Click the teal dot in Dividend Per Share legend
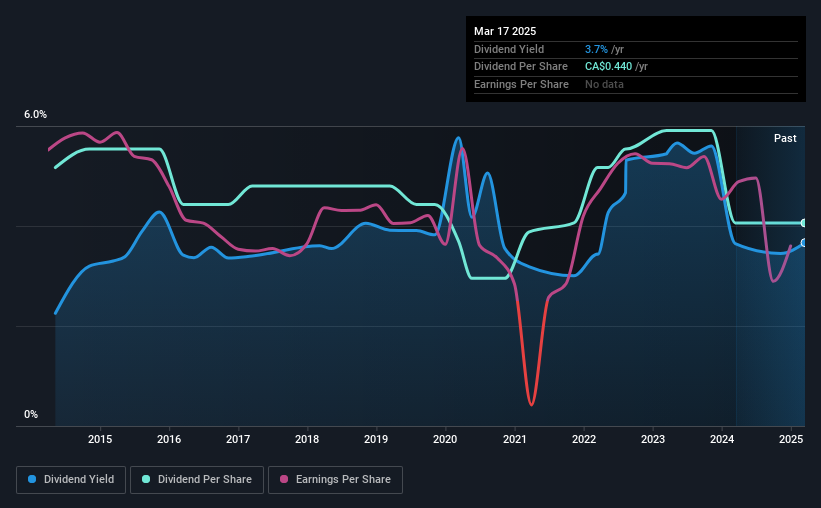 146,479
